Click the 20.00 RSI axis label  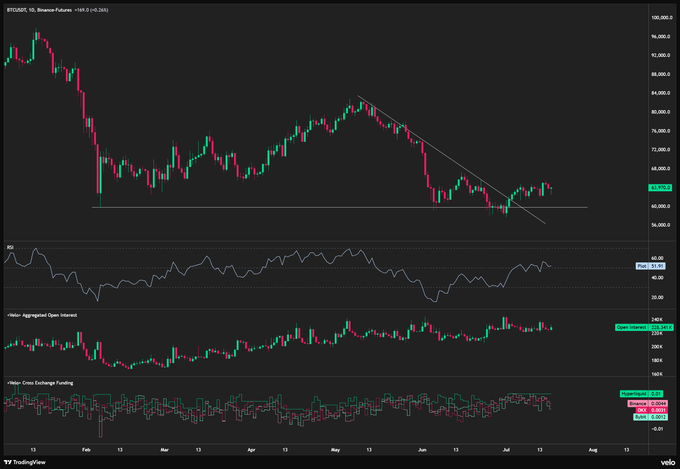(657, 297)
